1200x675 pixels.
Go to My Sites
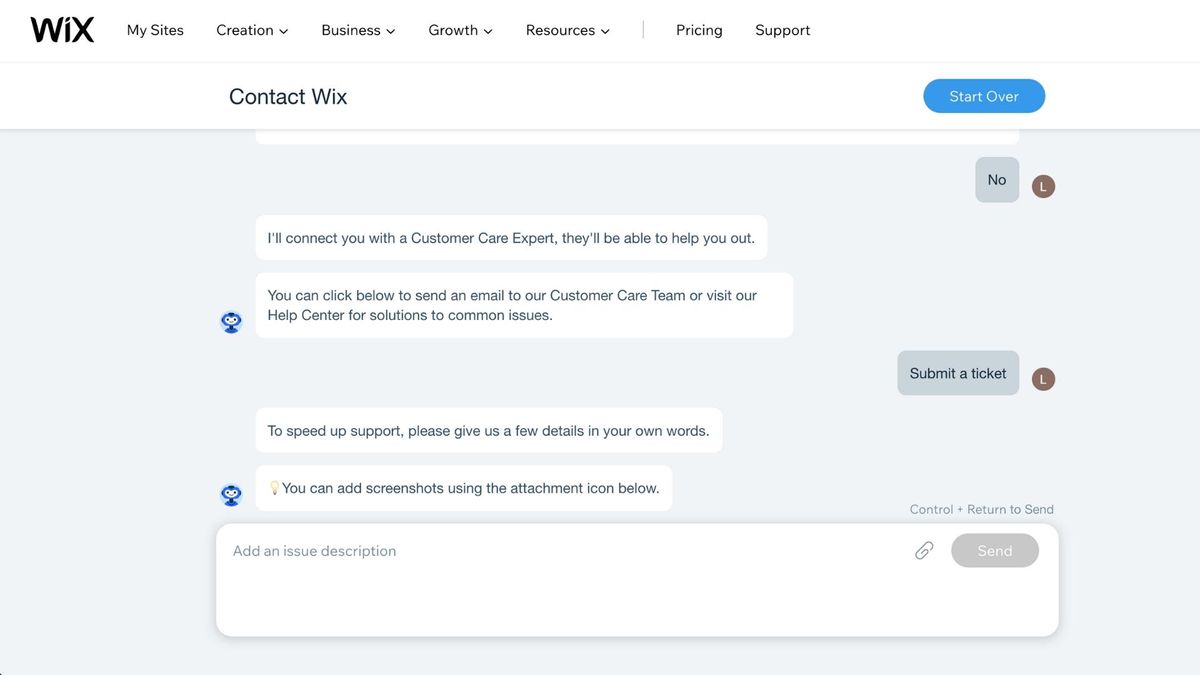[154, 30]
